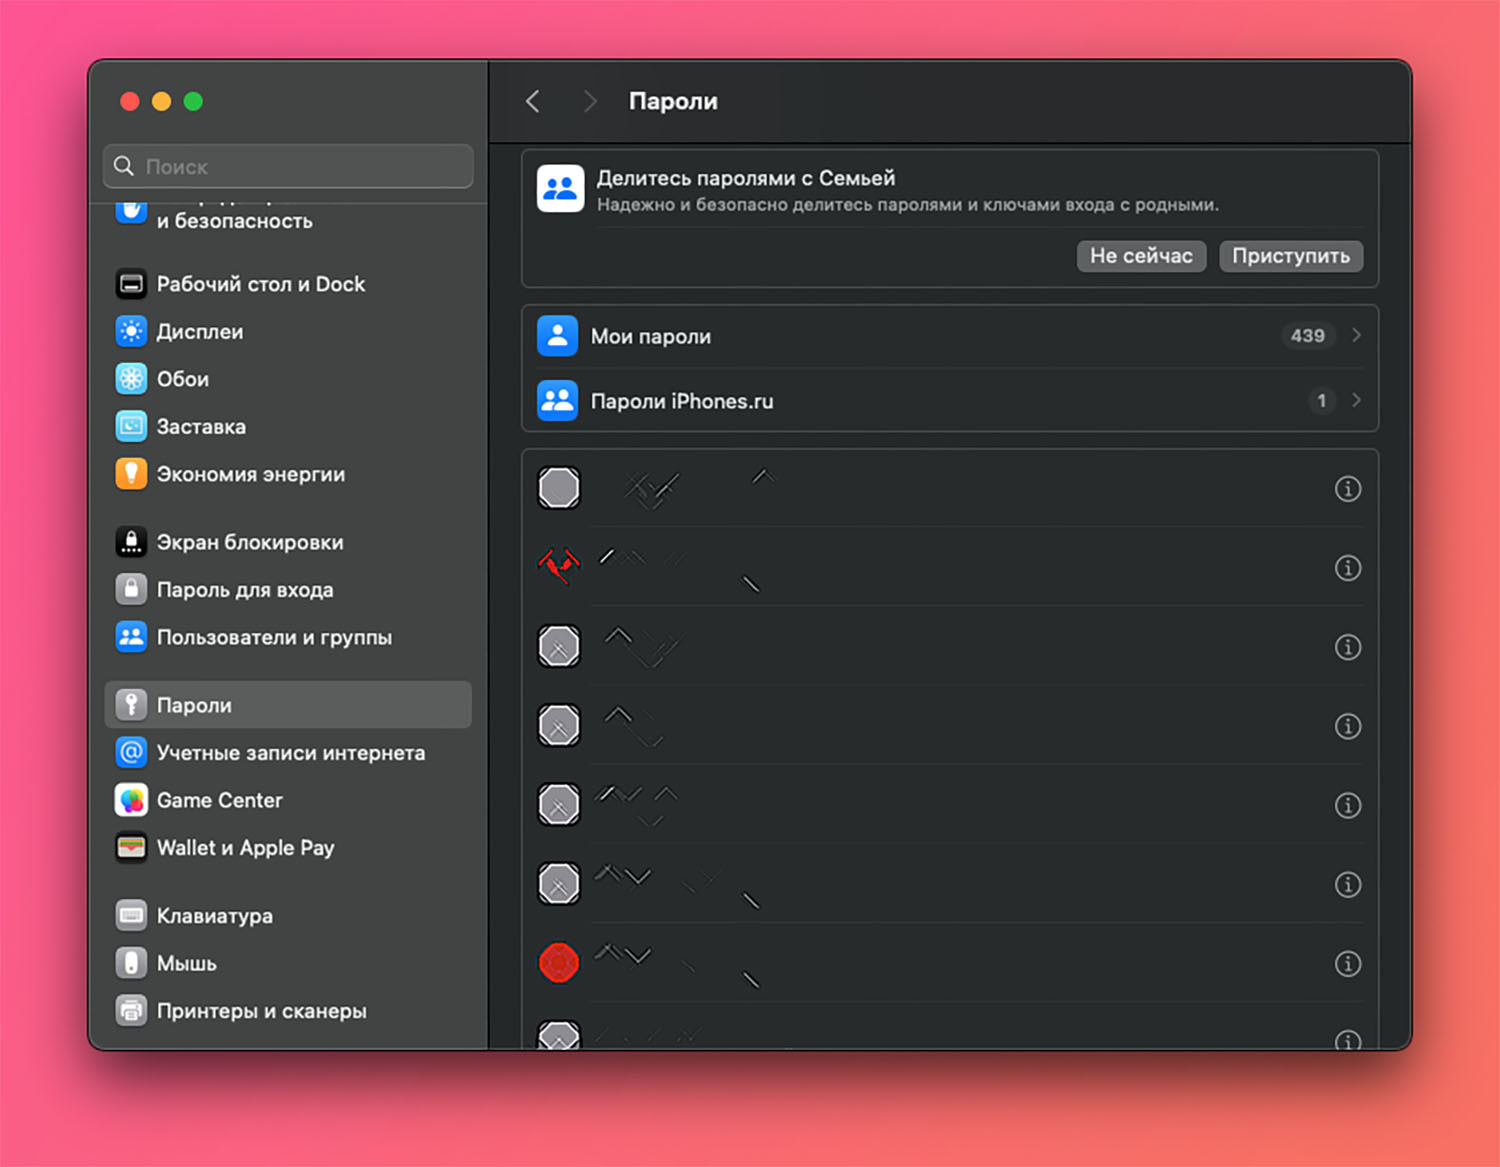
Task: Show info for the red-icon second password entry
Action: click(1347, 568)
